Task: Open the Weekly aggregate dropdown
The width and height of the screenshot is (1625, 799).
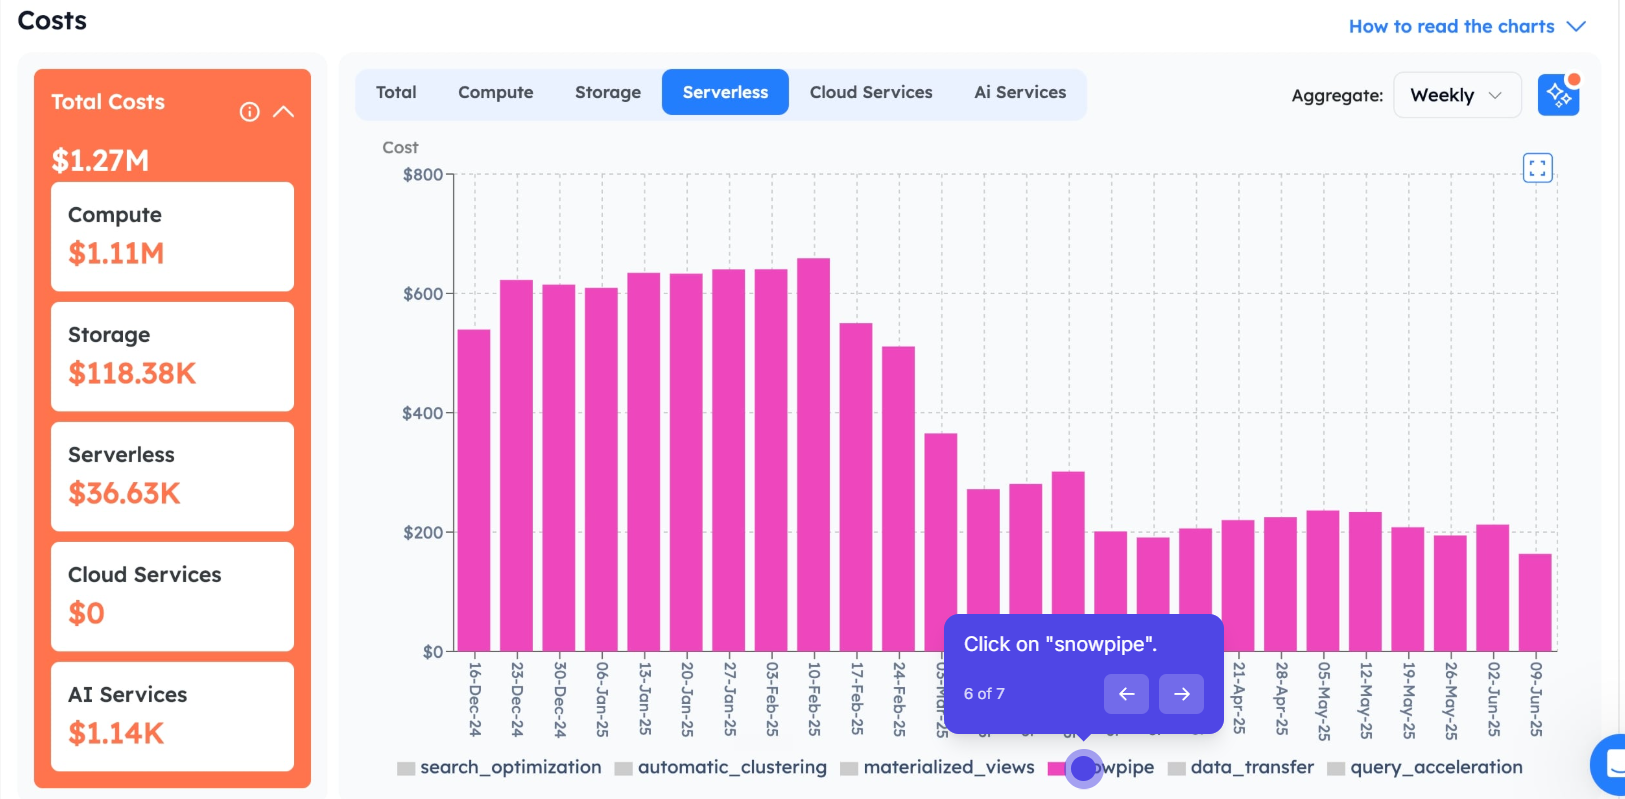Action: pos(1457,95)
